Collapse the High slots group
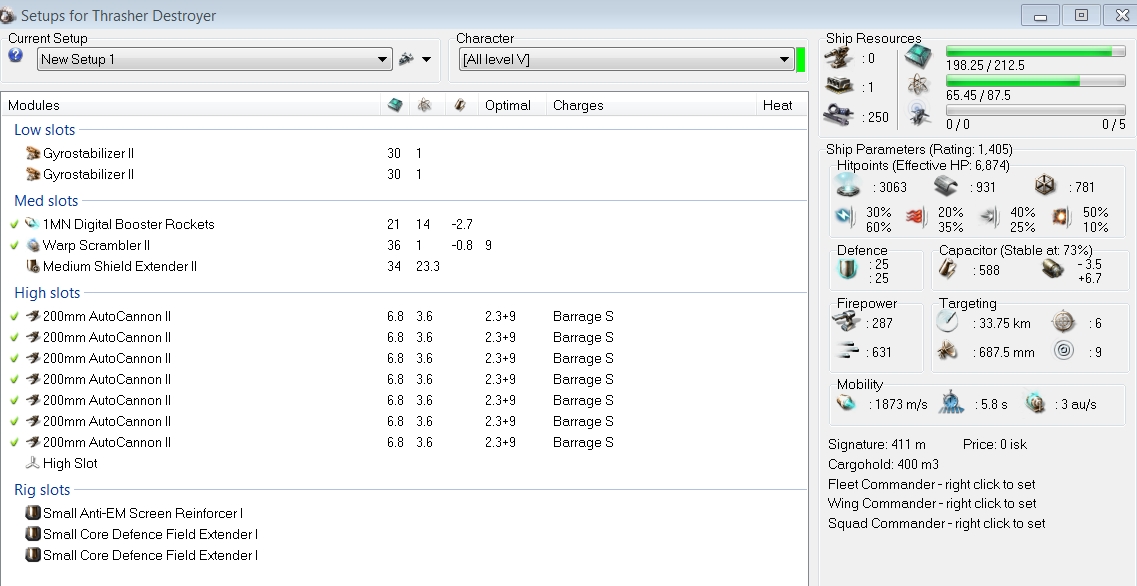Image resolution: width=1137 pixels, height=586 pixels. click(x=47, y=292)
